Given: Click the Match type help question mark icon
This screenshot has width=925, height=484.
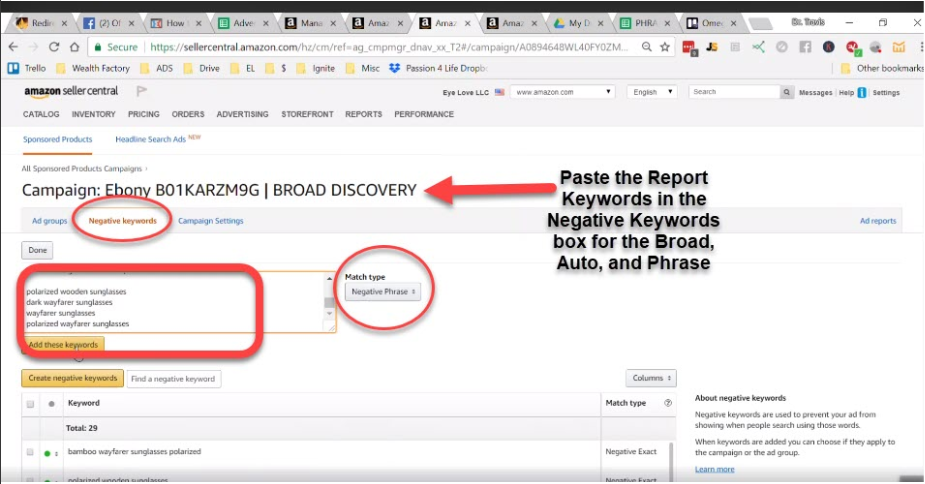Looking at the screenshot, I should (668, 403).
